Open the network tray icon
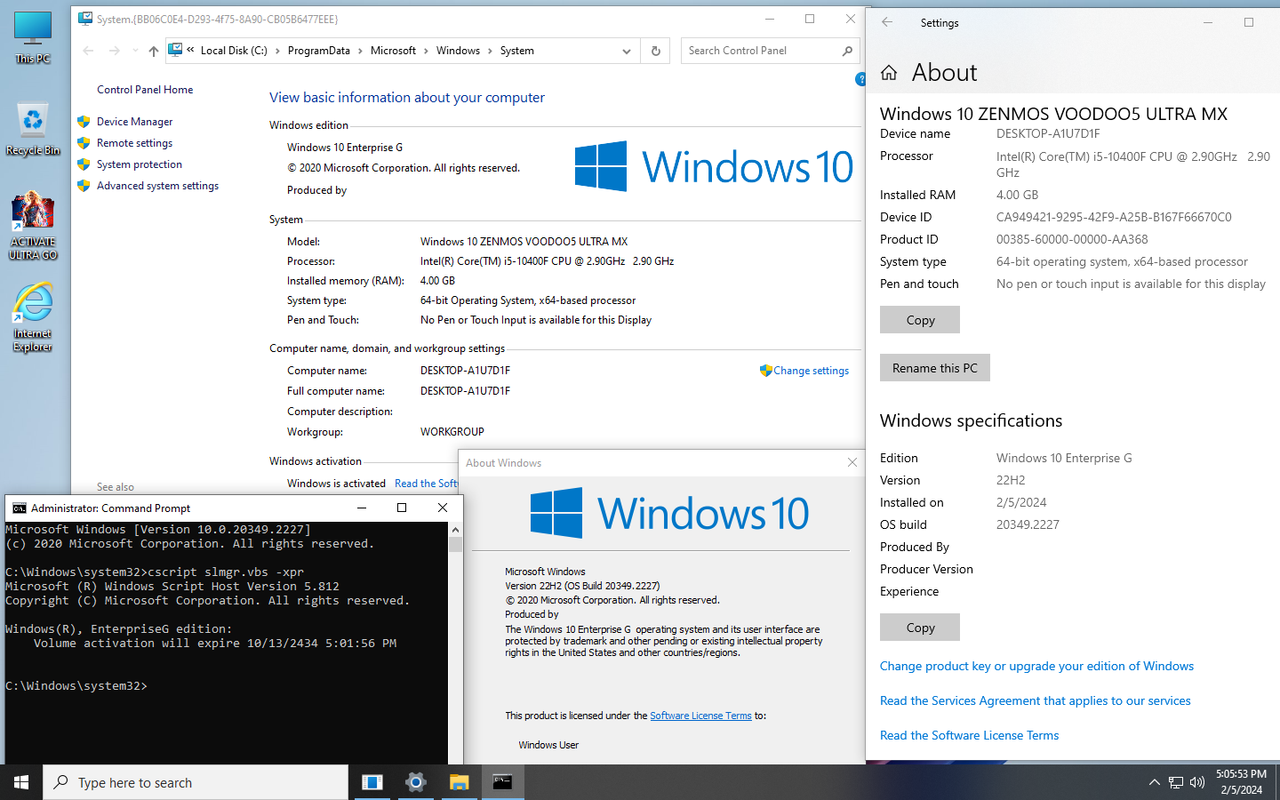1280x800 pixels. pos(1176,782)
